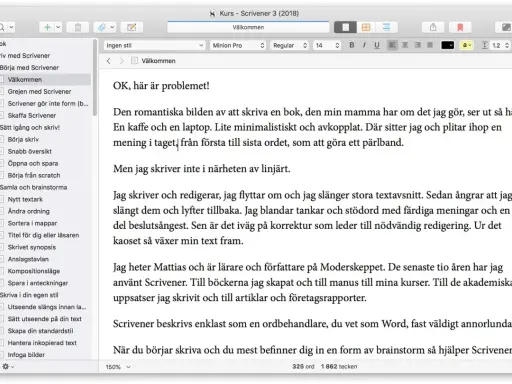Select the Sätt igång och skriv! folder

(30, 127)
